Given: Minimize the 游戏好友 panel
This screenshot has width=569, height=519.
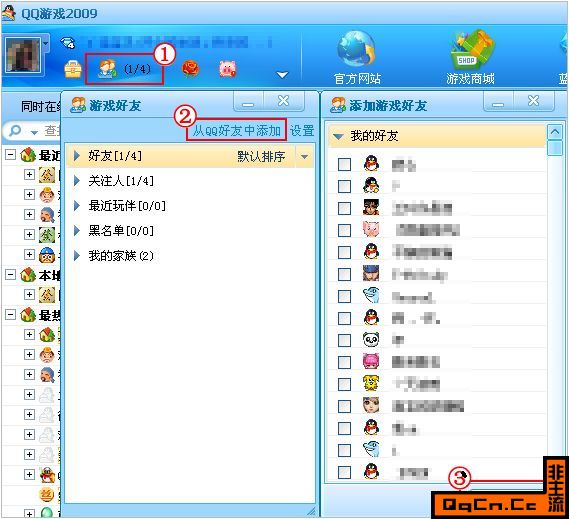Looking at the screenshot, I should point(248,102).
